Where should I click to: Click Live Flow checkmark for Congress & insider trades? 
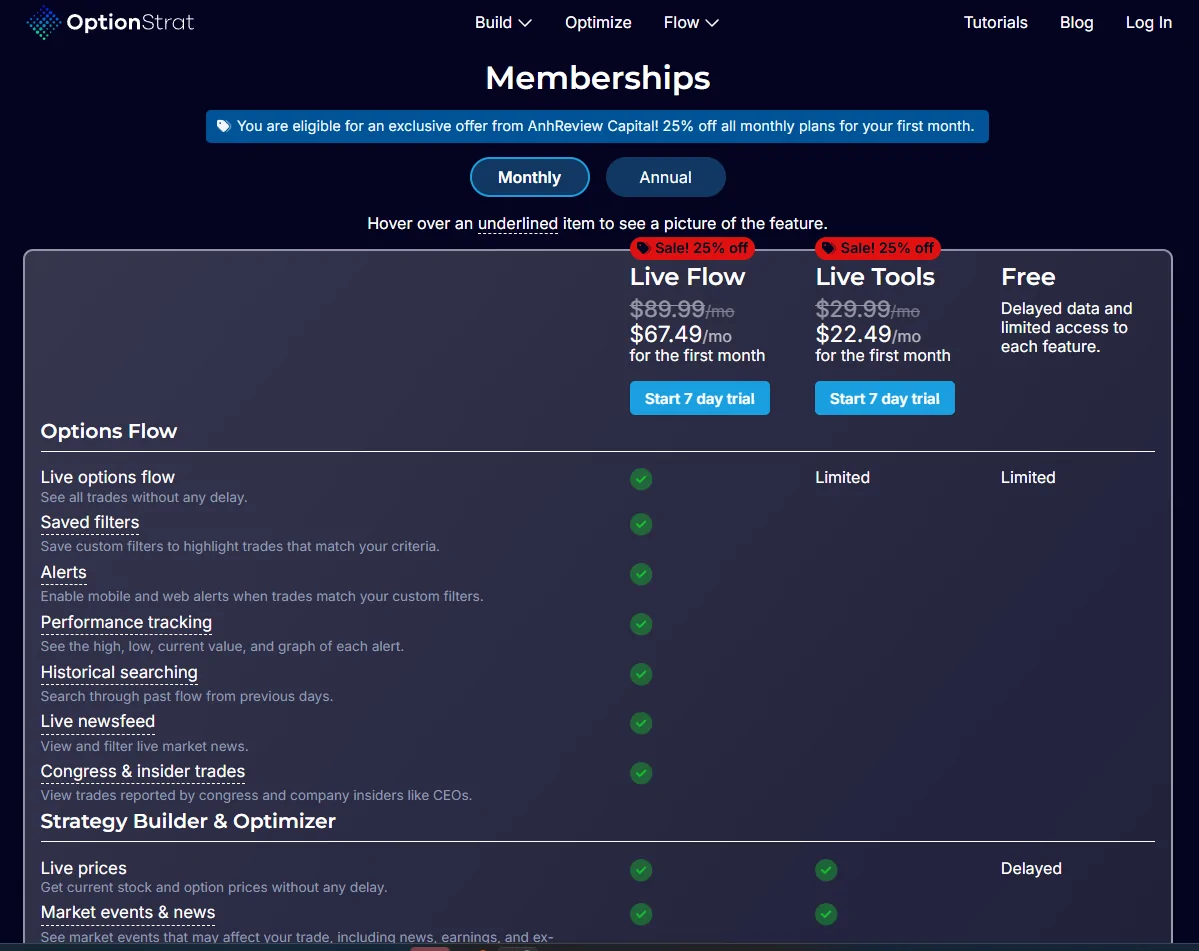coord(641,773)
